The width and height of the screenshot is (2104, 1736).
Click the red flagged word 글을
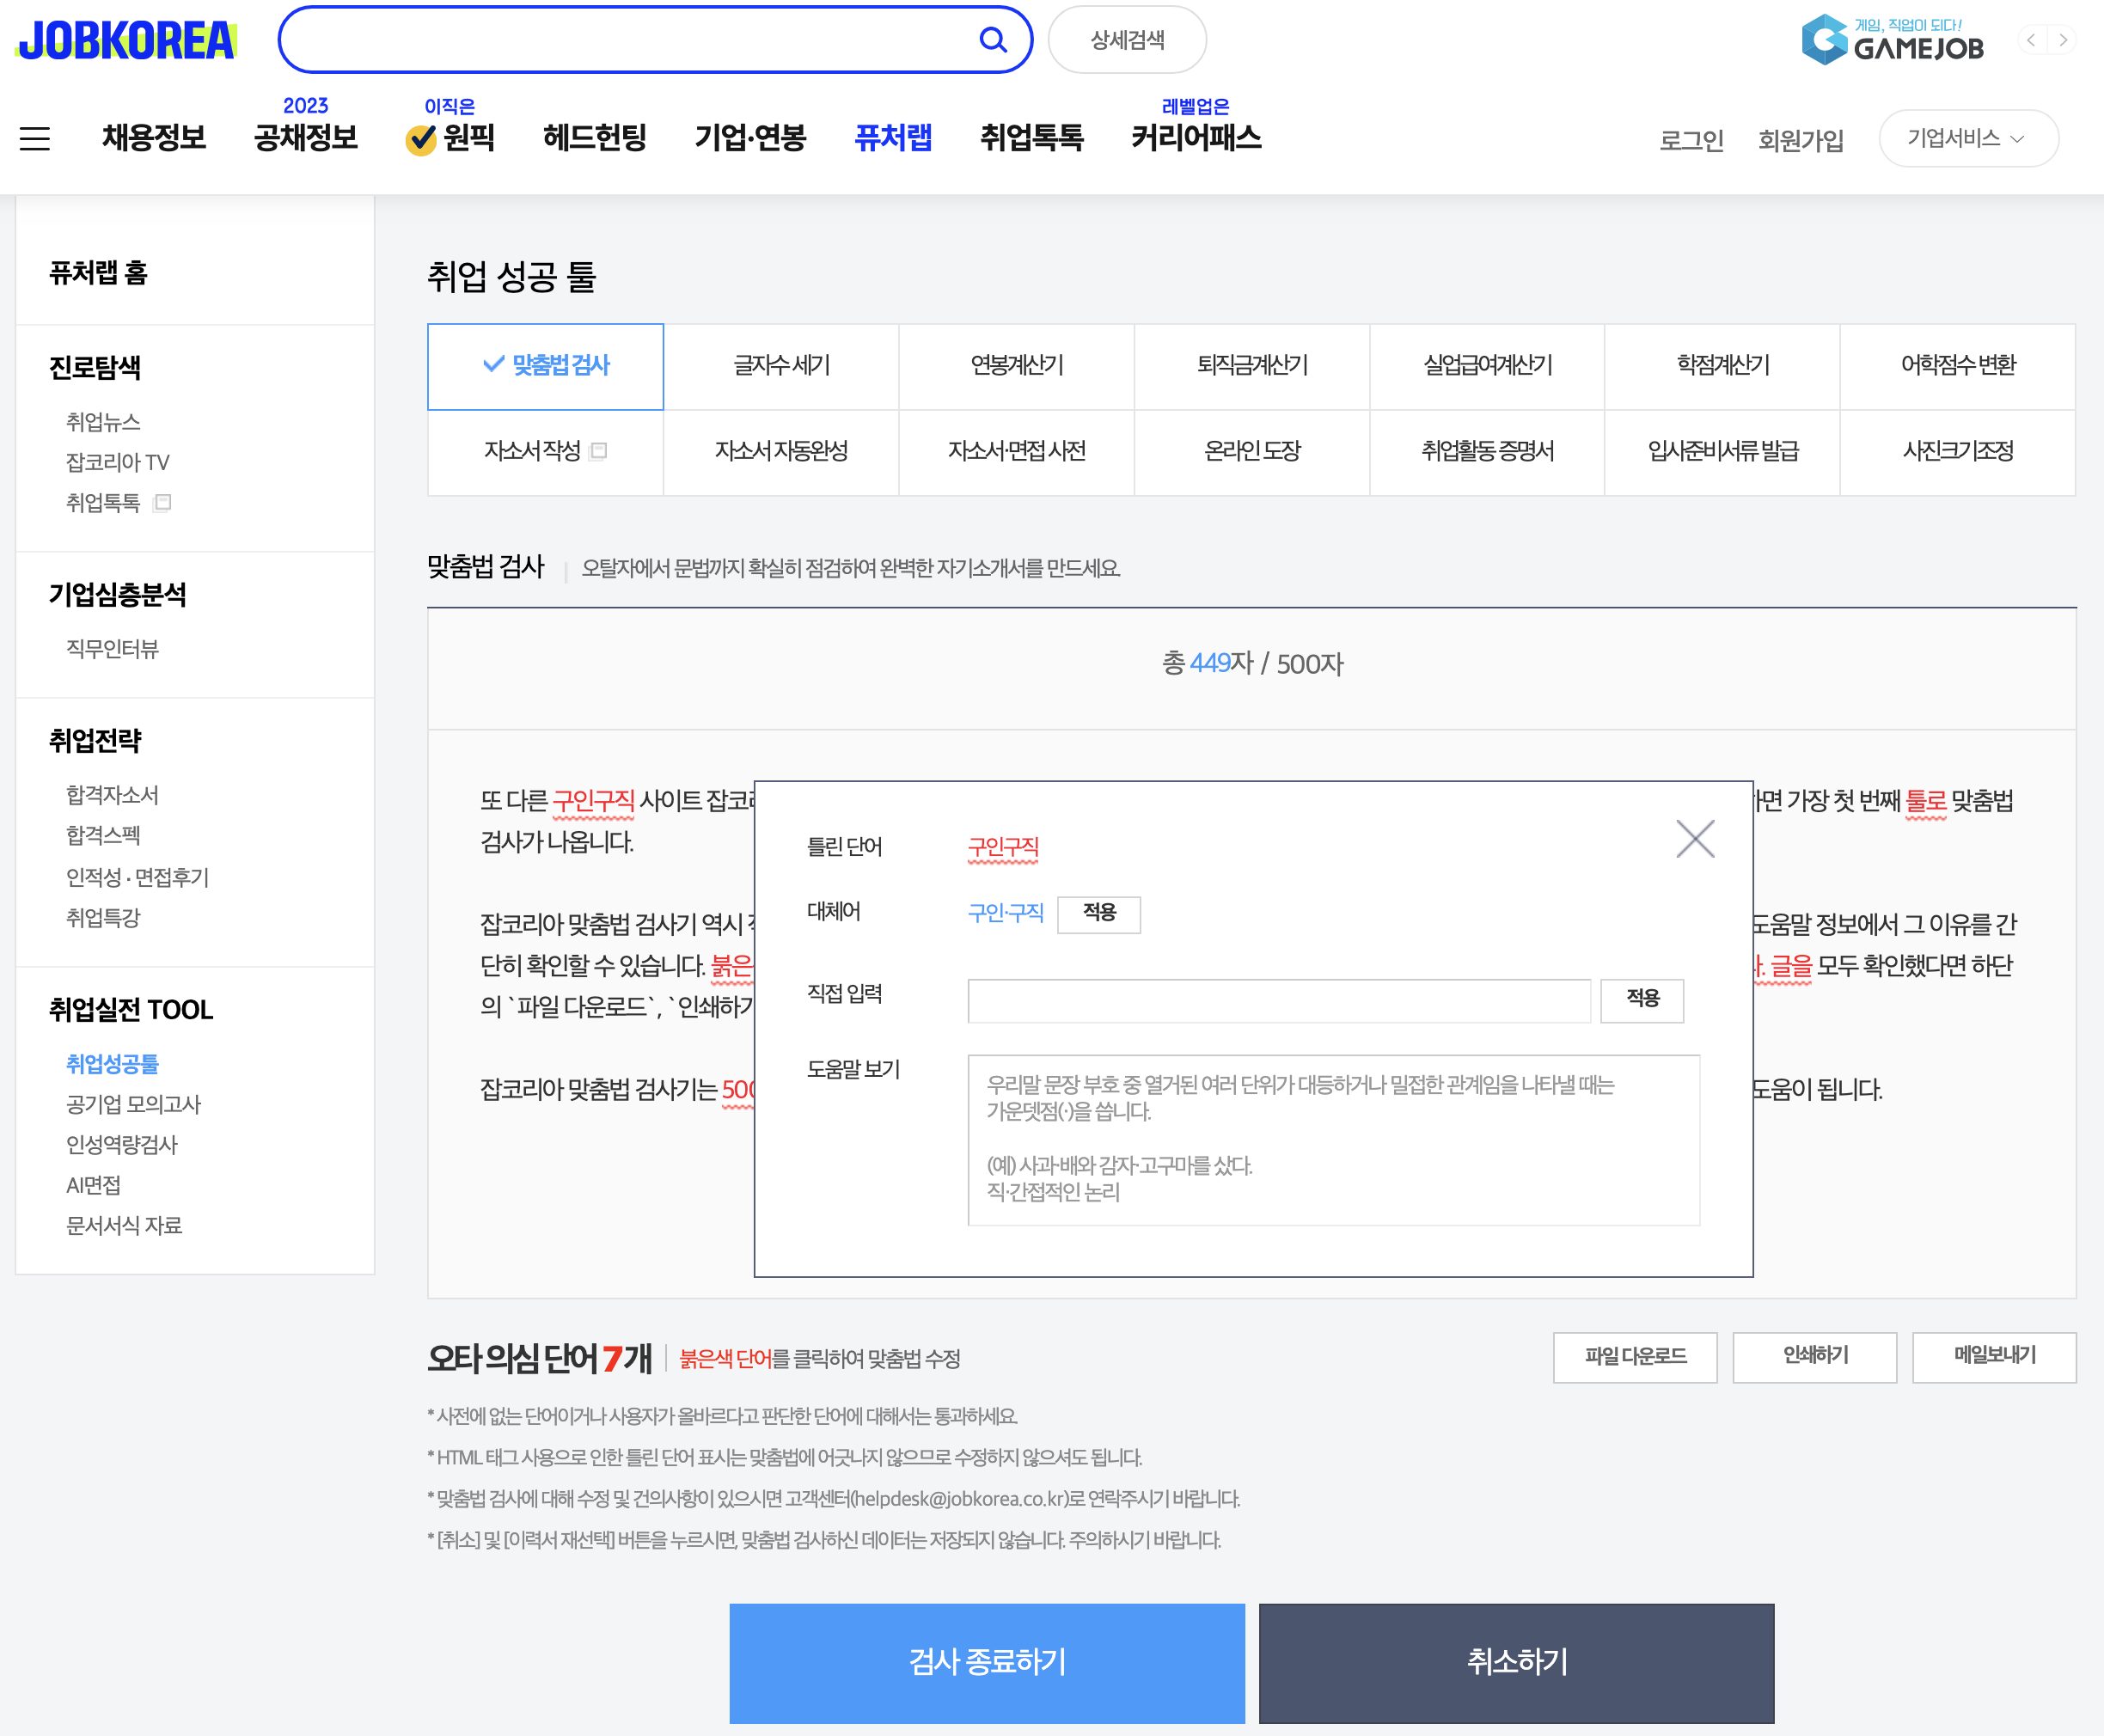pos(1791,966)
